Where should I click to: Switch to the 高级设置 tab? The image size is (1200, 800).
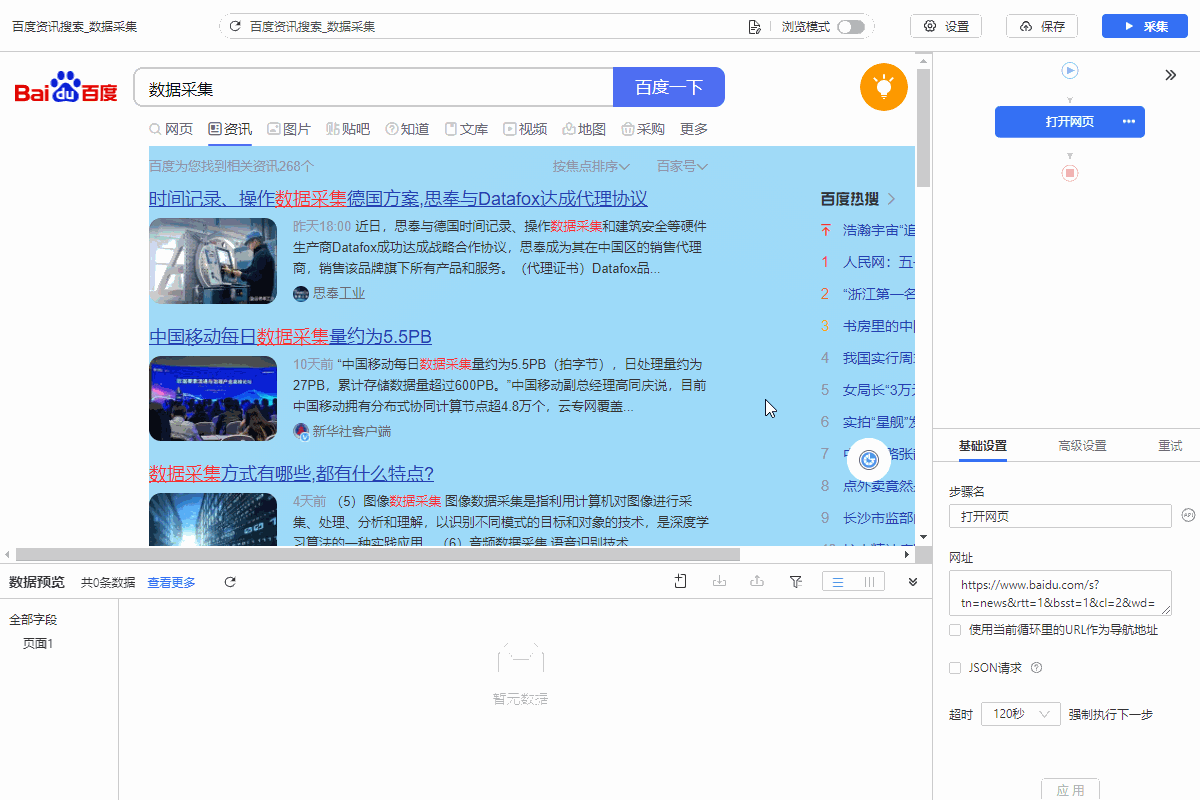1082,446
